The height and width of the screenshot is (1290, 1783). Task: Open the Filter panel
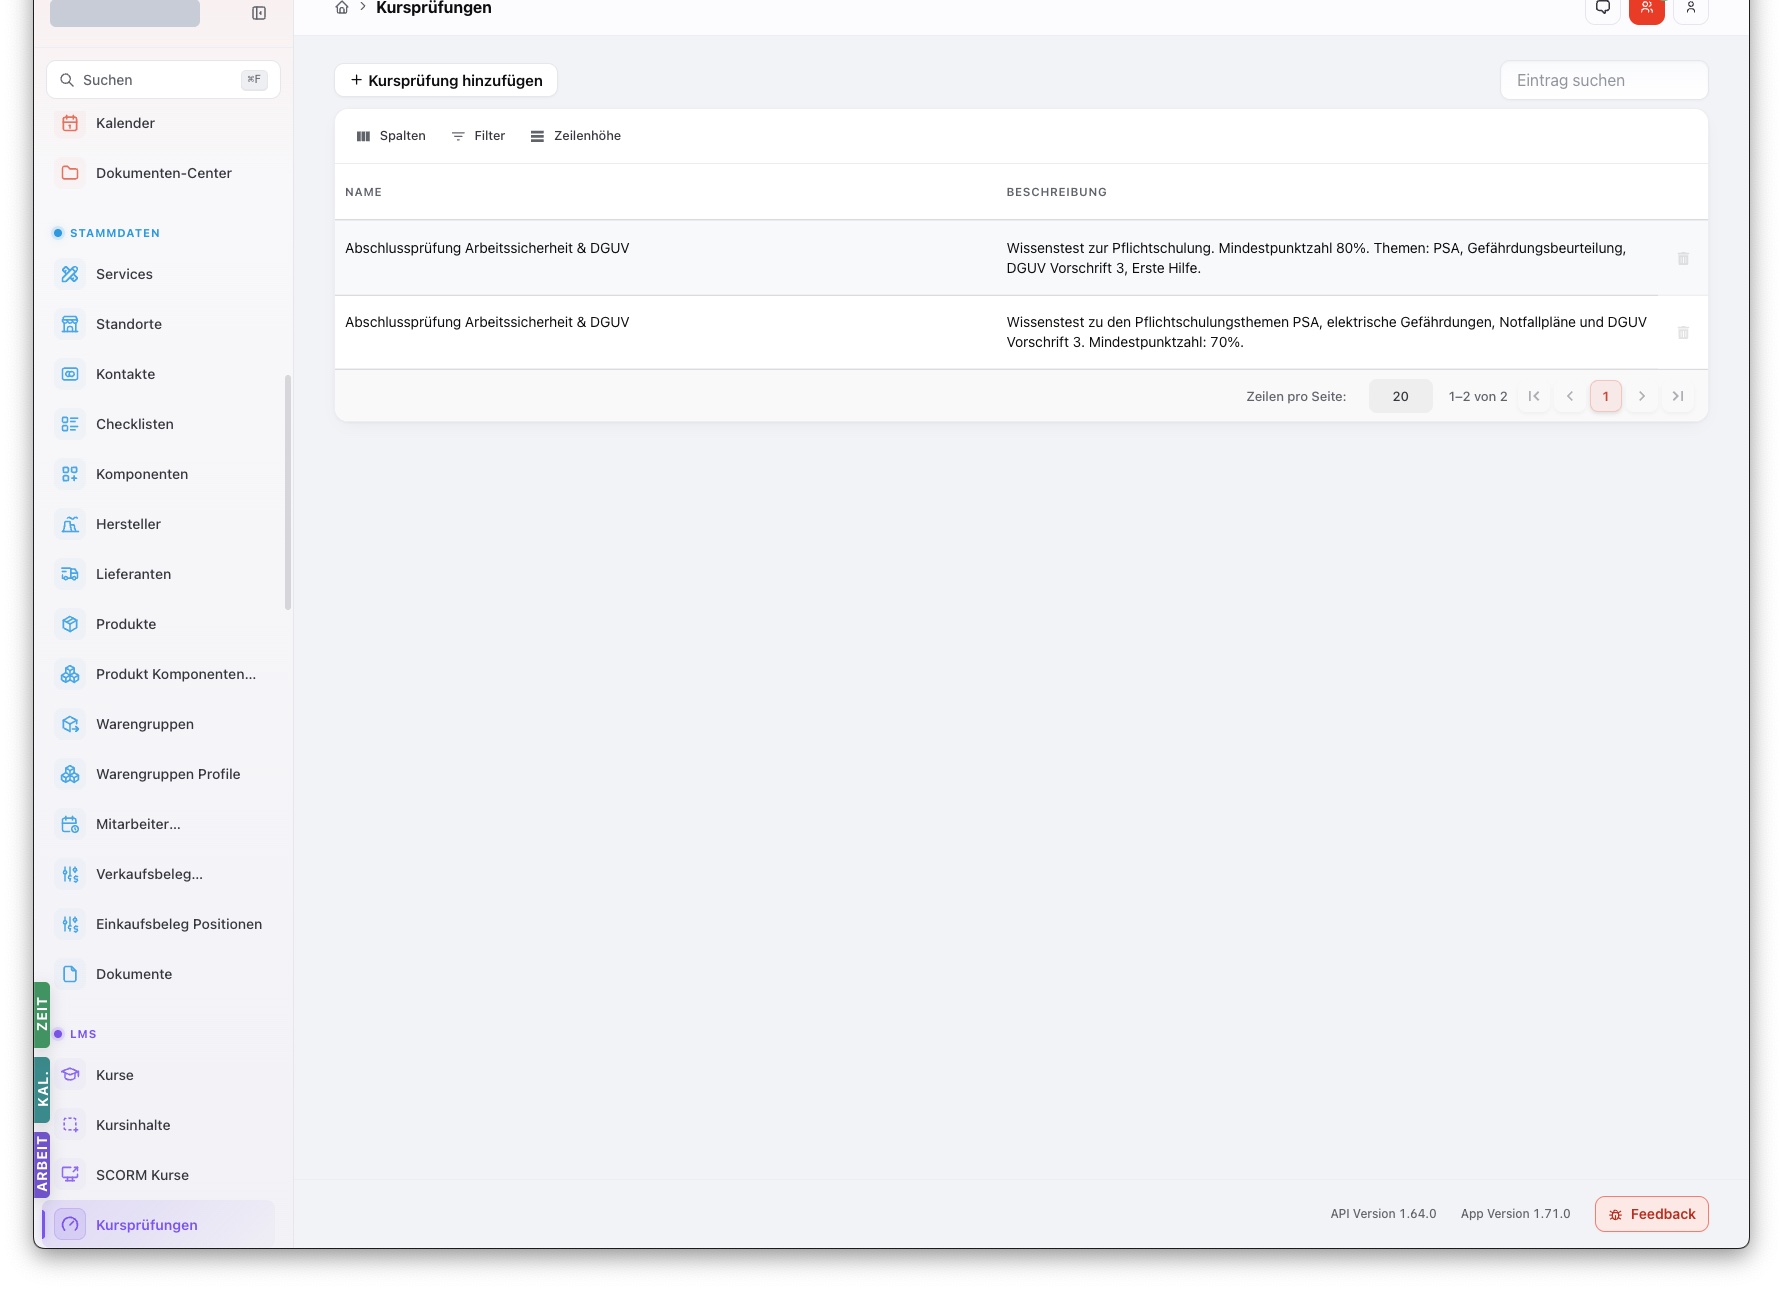[478, 136]
